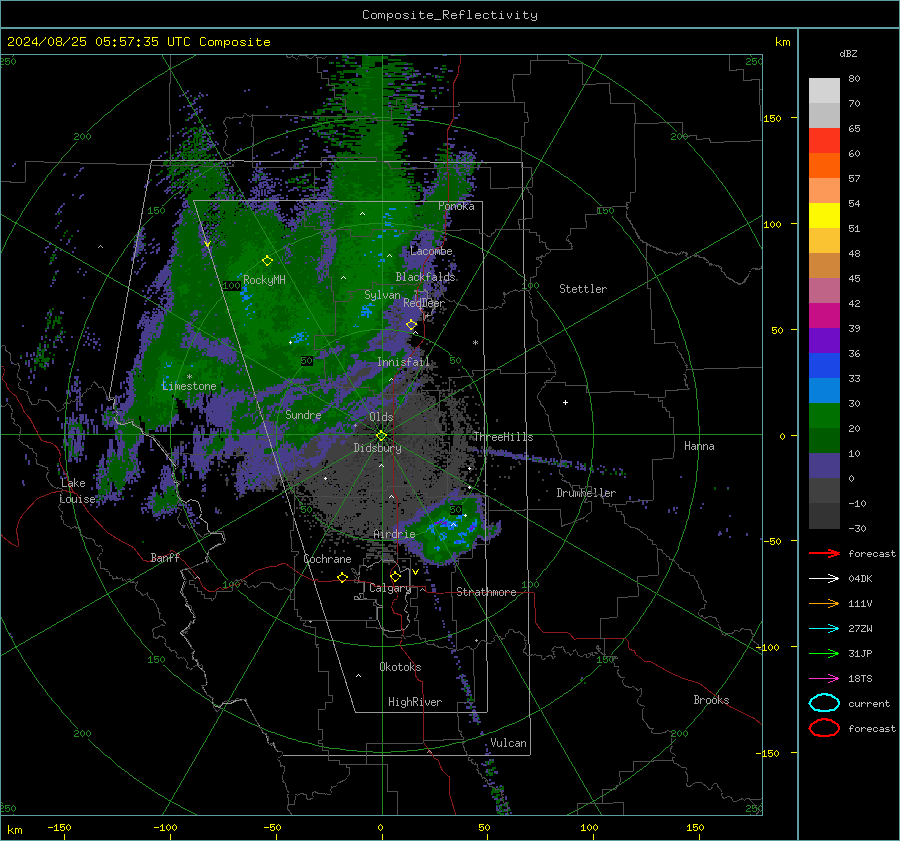Click the ThreeHills town label
The height and width of the screenshot is (841, 900).
coord(503,437)
